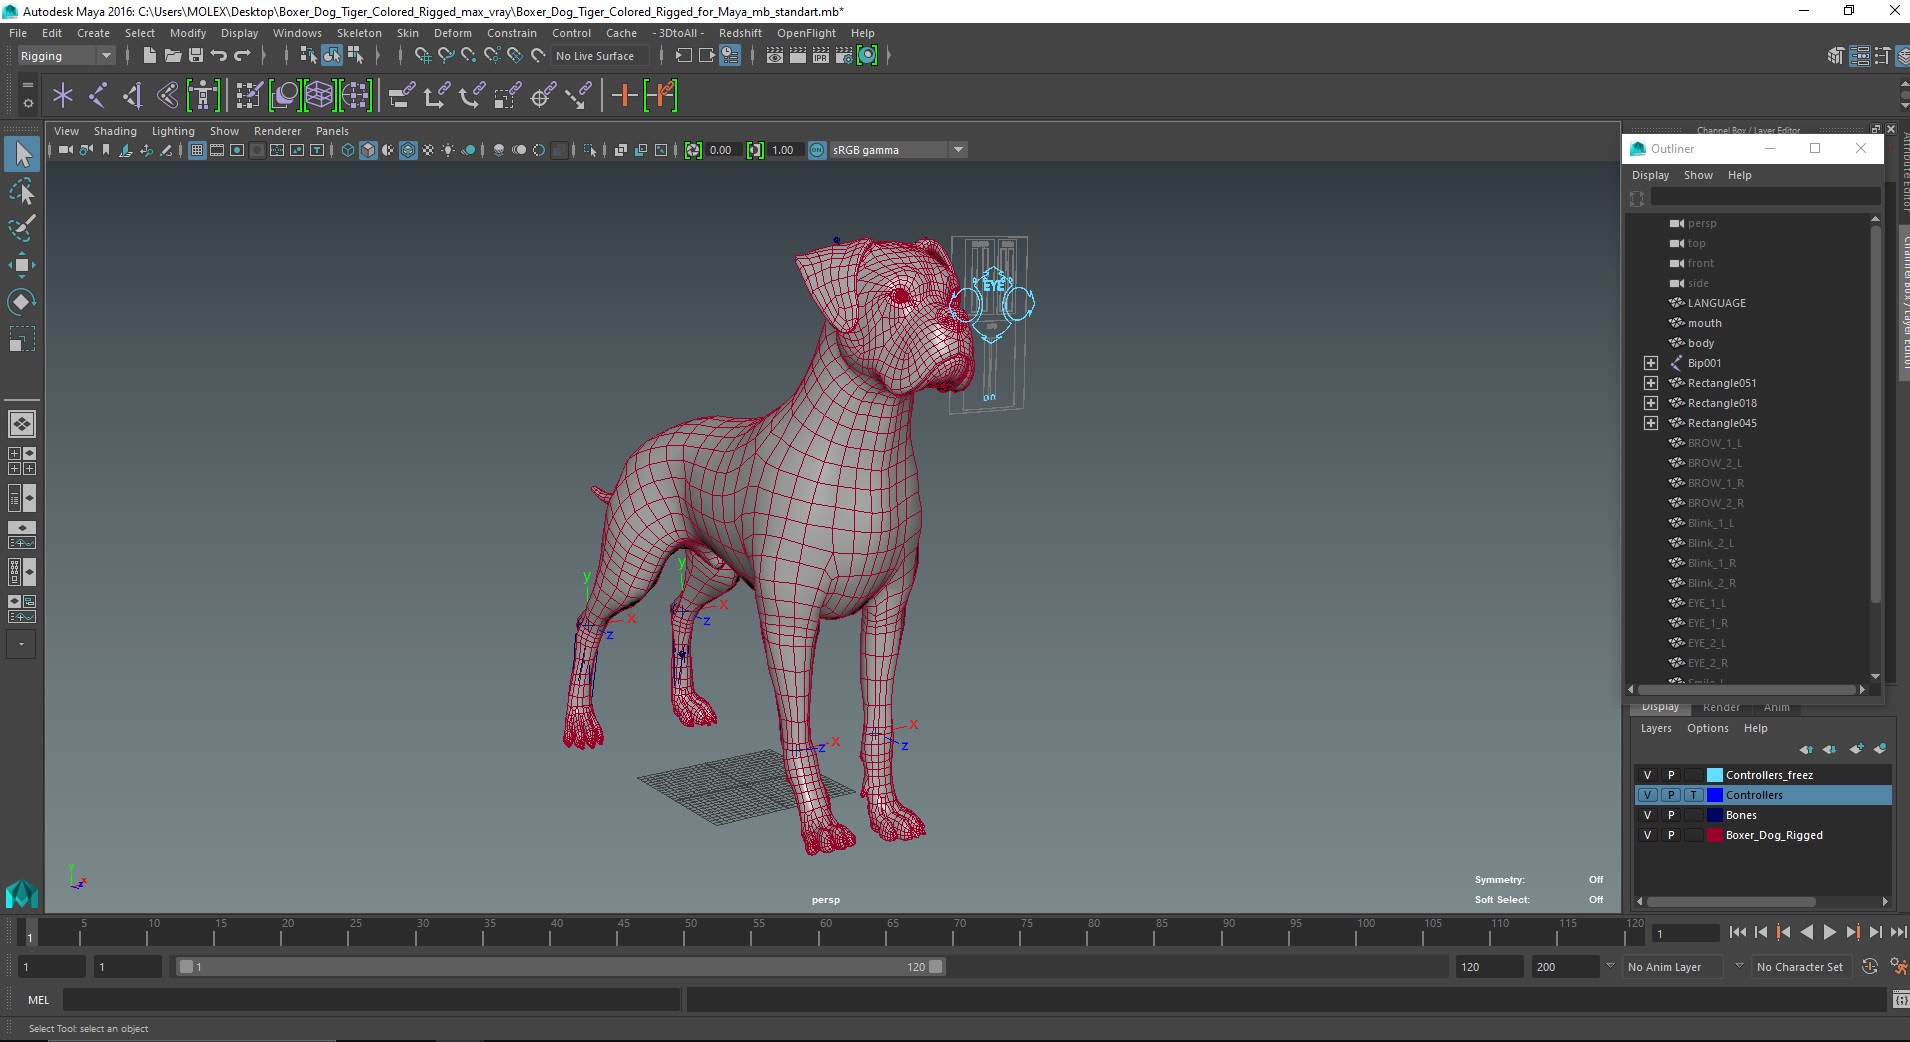The height and width of the screenshot is (1042, 1910).
Task: Toggle visibility V of Bones layer
Action: pyautogui.click(x=1647, y=815)
